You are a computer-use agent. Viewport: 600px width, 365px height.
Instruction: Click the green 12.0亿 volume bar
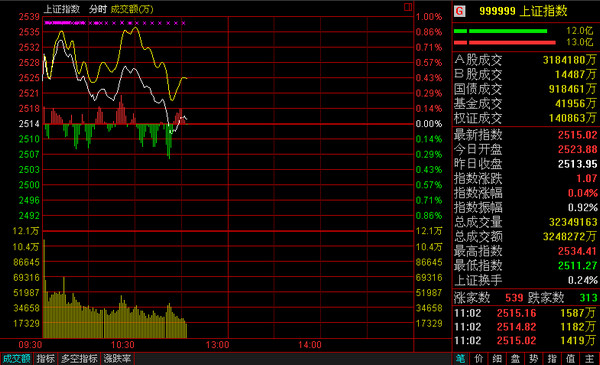pos(501,31)
